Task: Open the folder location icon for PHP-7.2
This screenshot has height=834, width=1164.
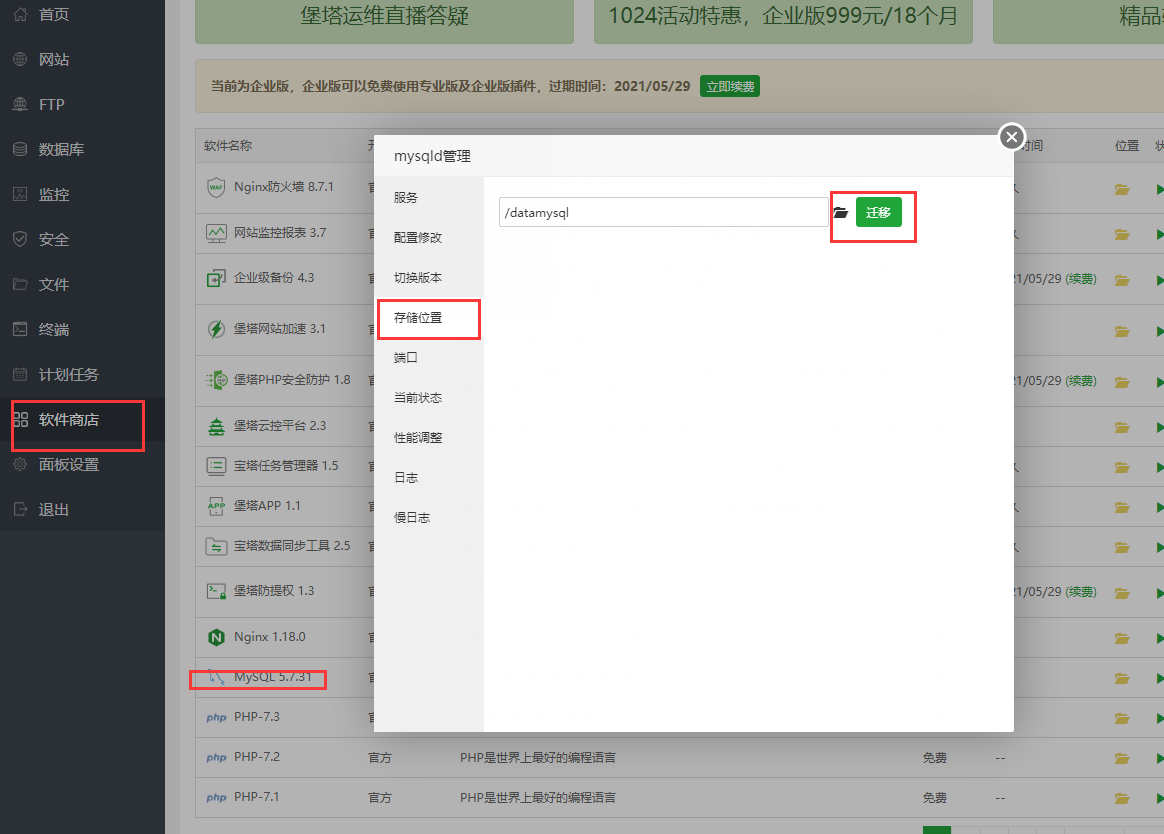Action: pyautogui.click(x=1122, y=758)
